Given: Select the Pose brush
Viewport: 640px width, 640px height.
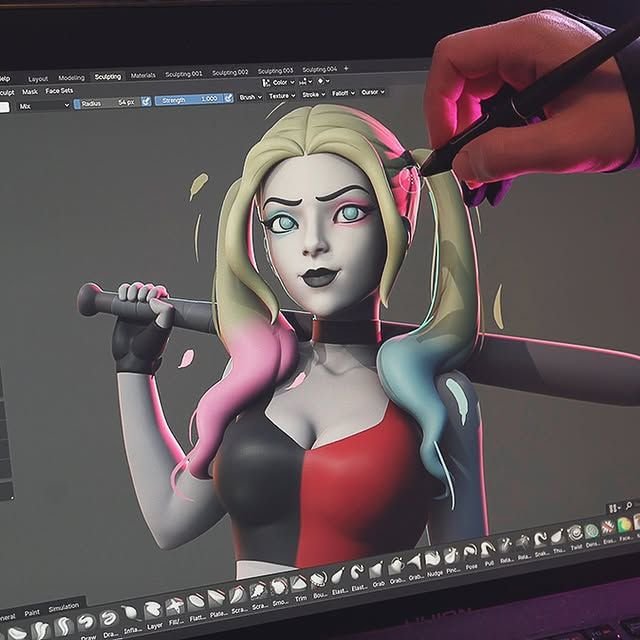Looking at the screenshot, I should [470, 558].
